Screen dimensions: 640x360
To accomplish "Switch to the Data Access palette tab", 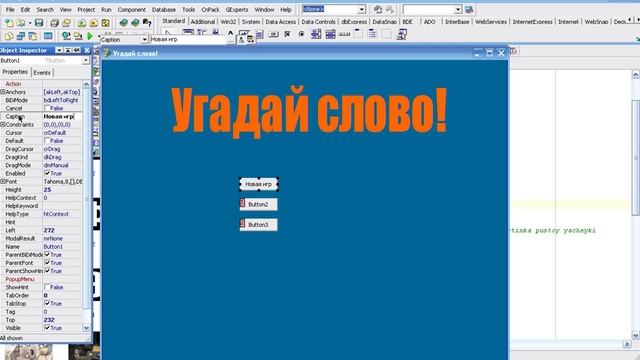I will pos(280,22).
